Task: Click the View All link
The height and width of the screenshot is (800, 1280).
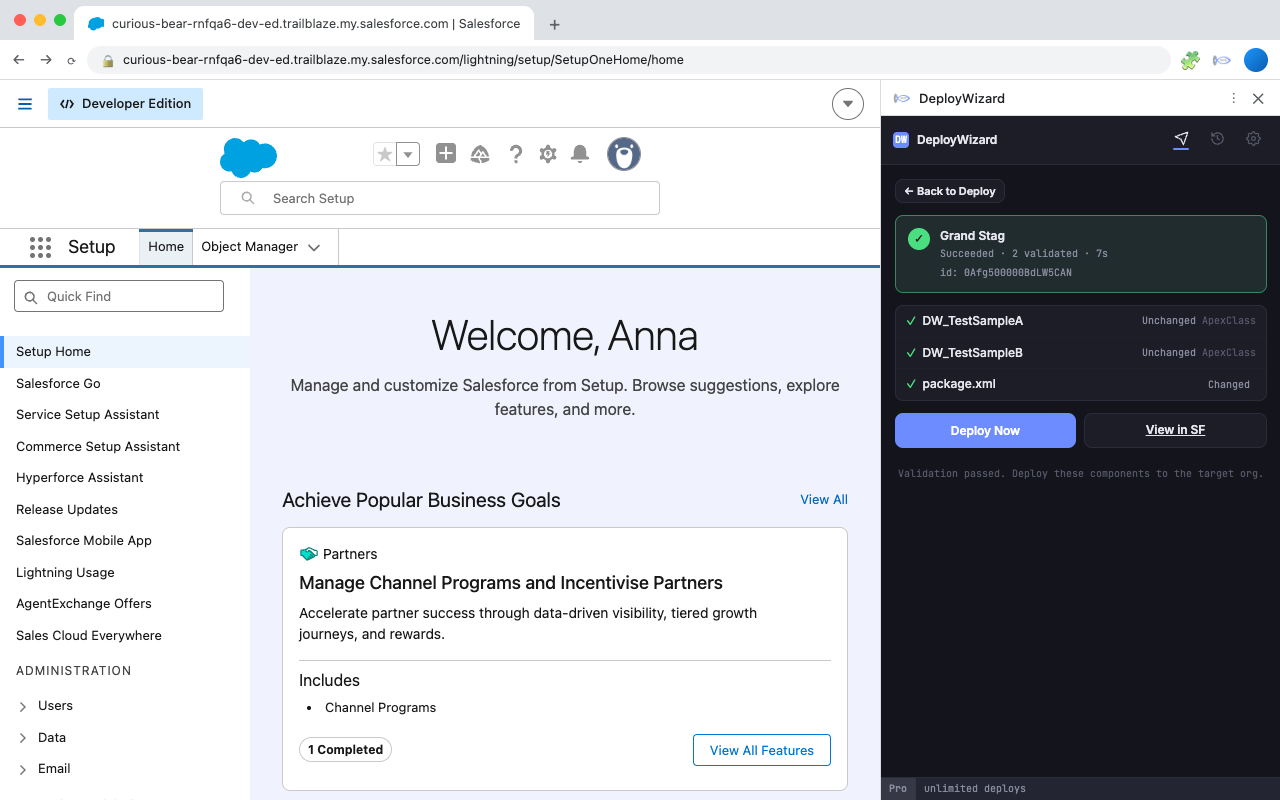Action: pos(824,500)
